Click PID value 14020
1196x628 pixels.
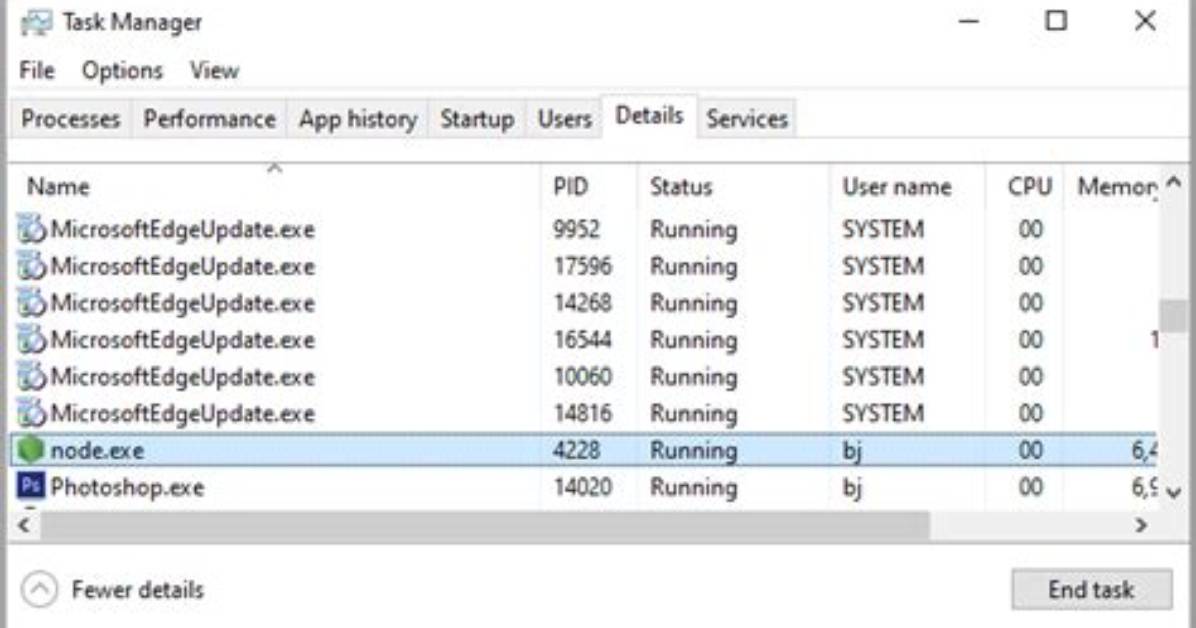click(x=583, y=487)
